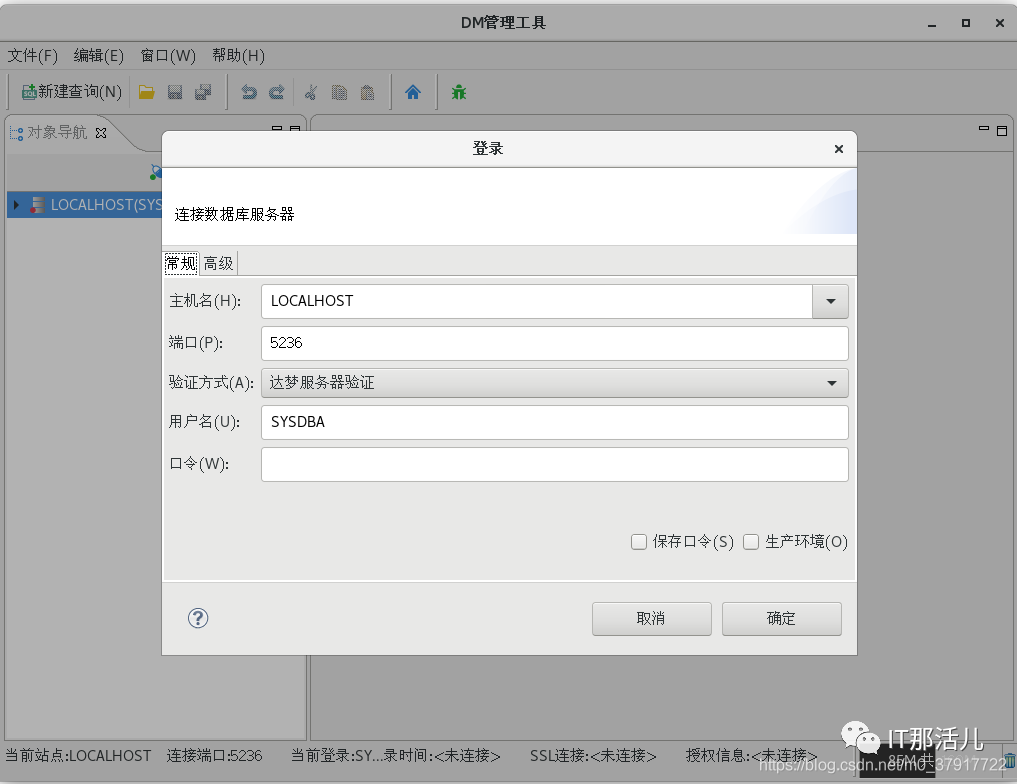Close the DM管理工具 main window

click(x=999, y=23)
